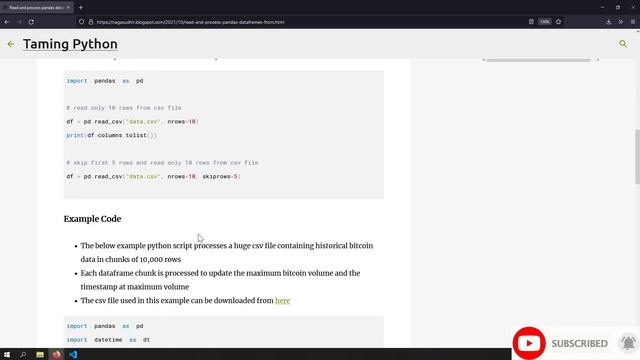
Task: Open a new browser tab
Action: click(x=81, y=7)
